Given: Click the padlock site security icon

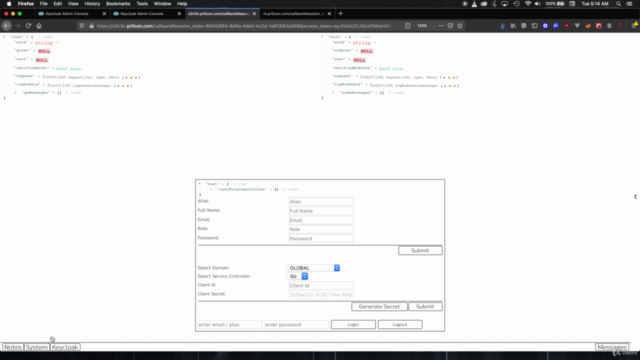Looking at the screenshot, I should click(91, 26).
